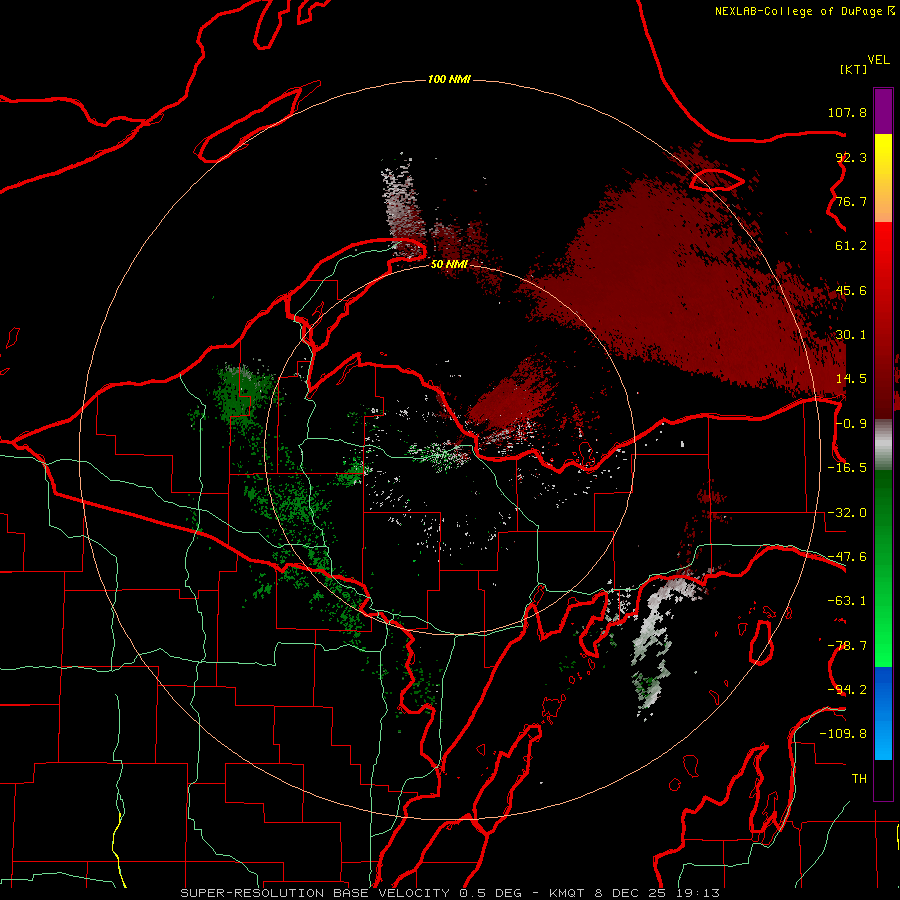Click the 50 NMI range ring label
Screen dimensions: 900x900
449,264
